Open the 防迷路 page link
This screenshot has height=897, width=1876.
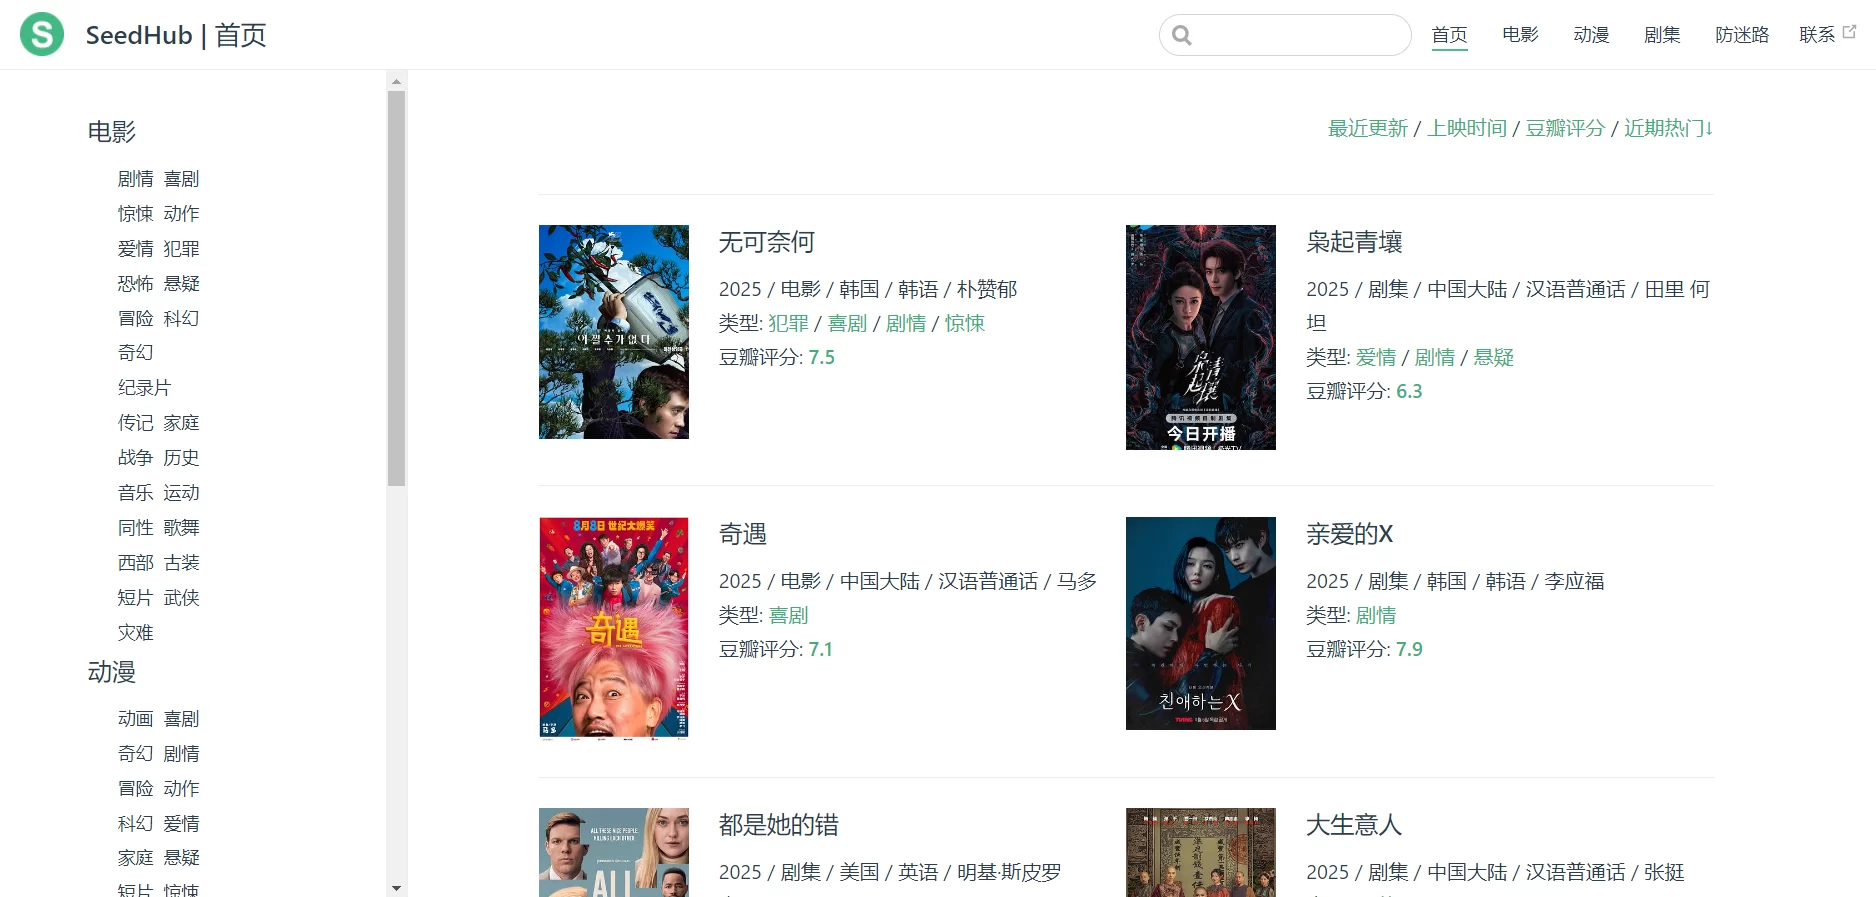pos(1741,35)
